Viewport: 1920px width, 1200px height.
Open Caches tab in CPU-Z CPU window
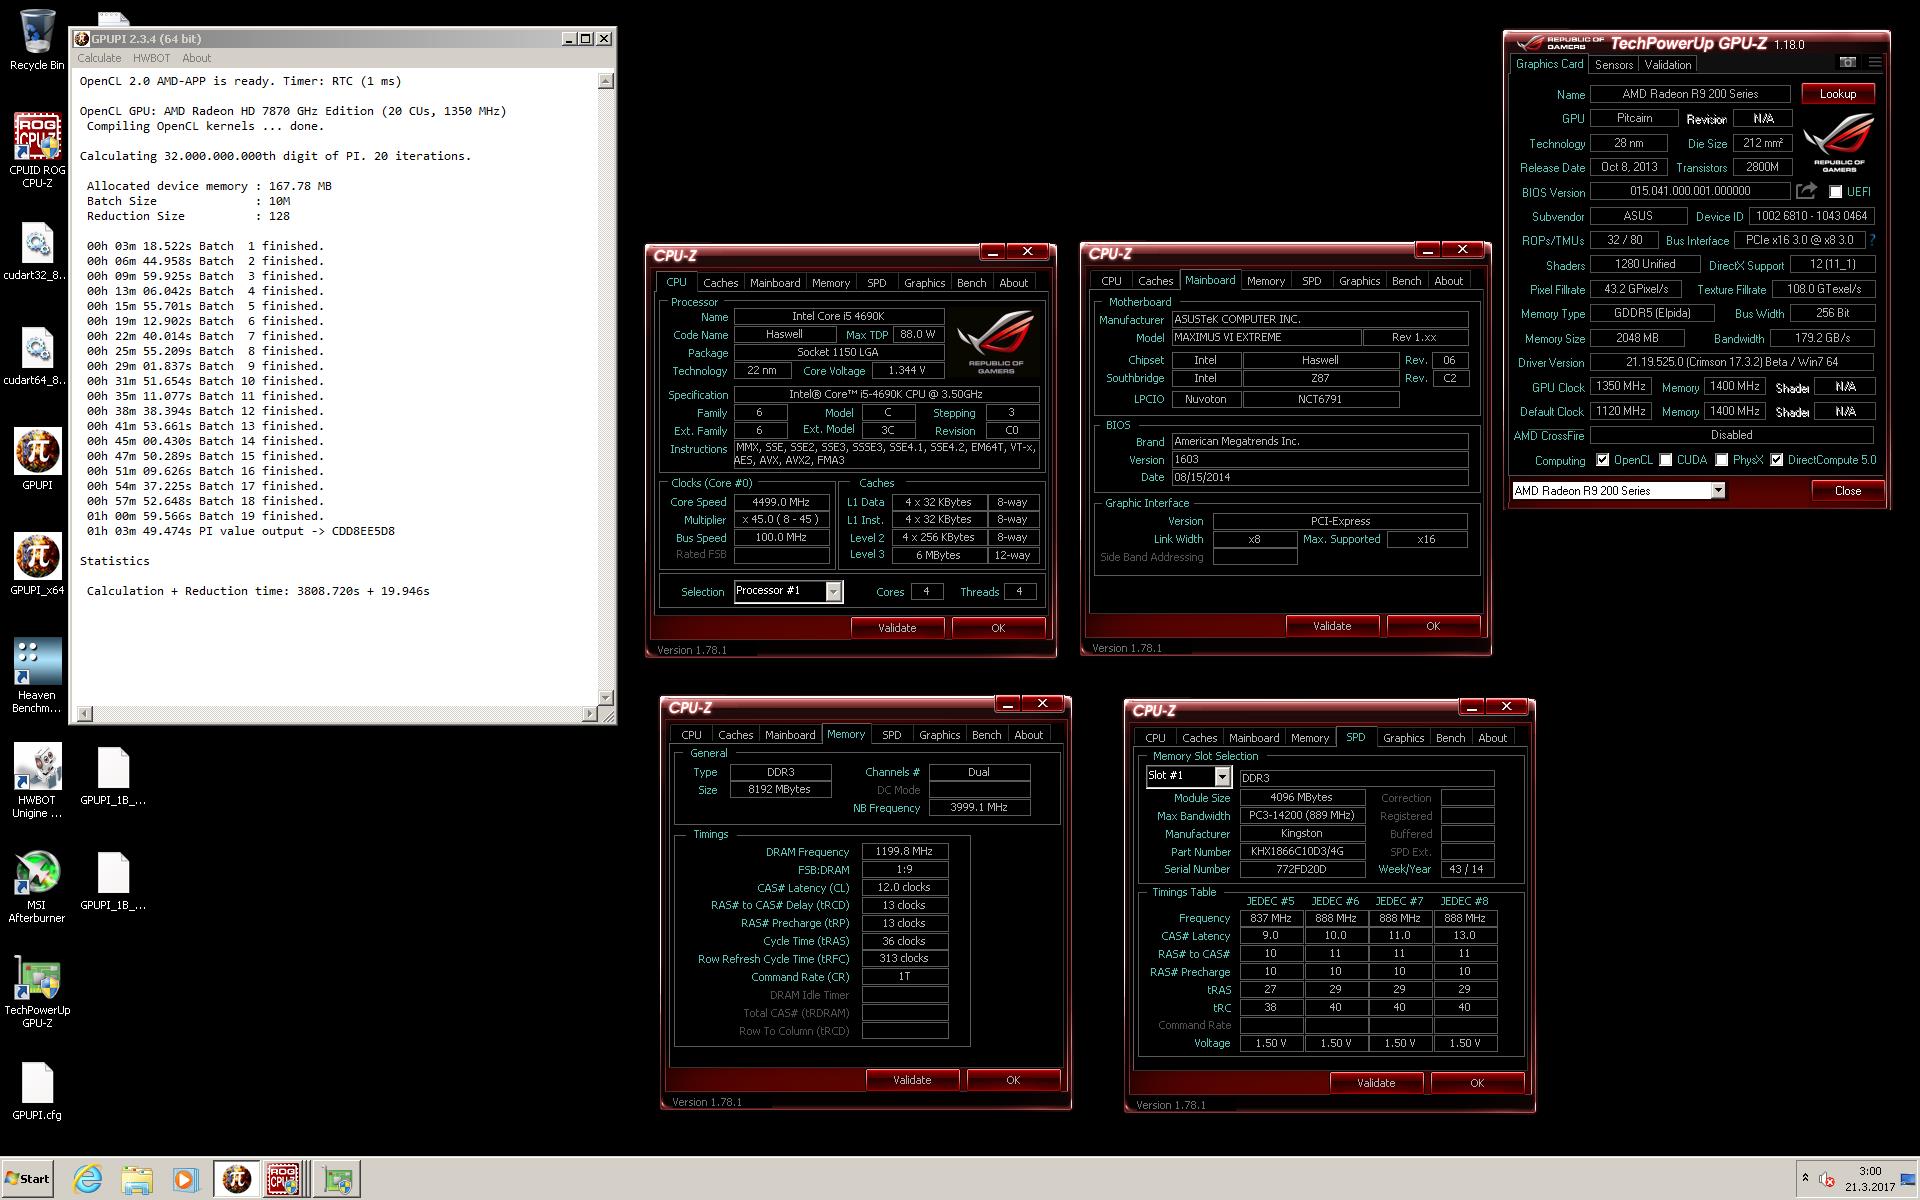[x=720, y=283]
